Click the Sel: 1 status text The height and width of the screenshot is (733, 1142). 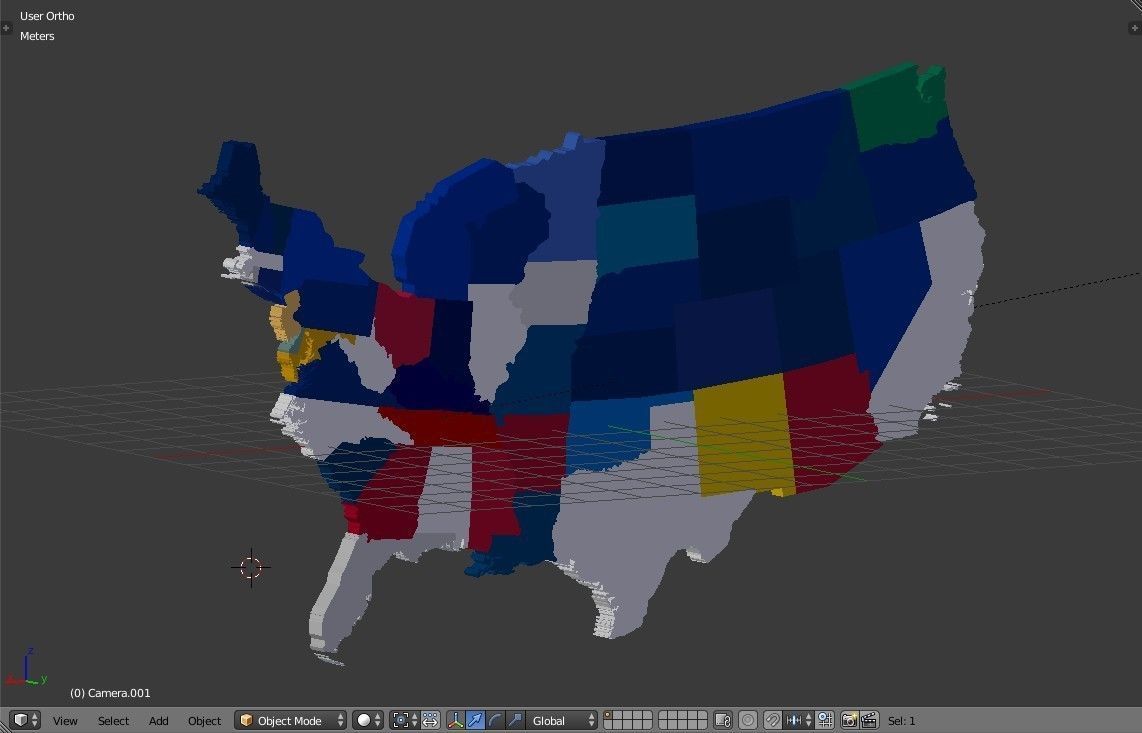pyautogui.click(x=902, y=721)
